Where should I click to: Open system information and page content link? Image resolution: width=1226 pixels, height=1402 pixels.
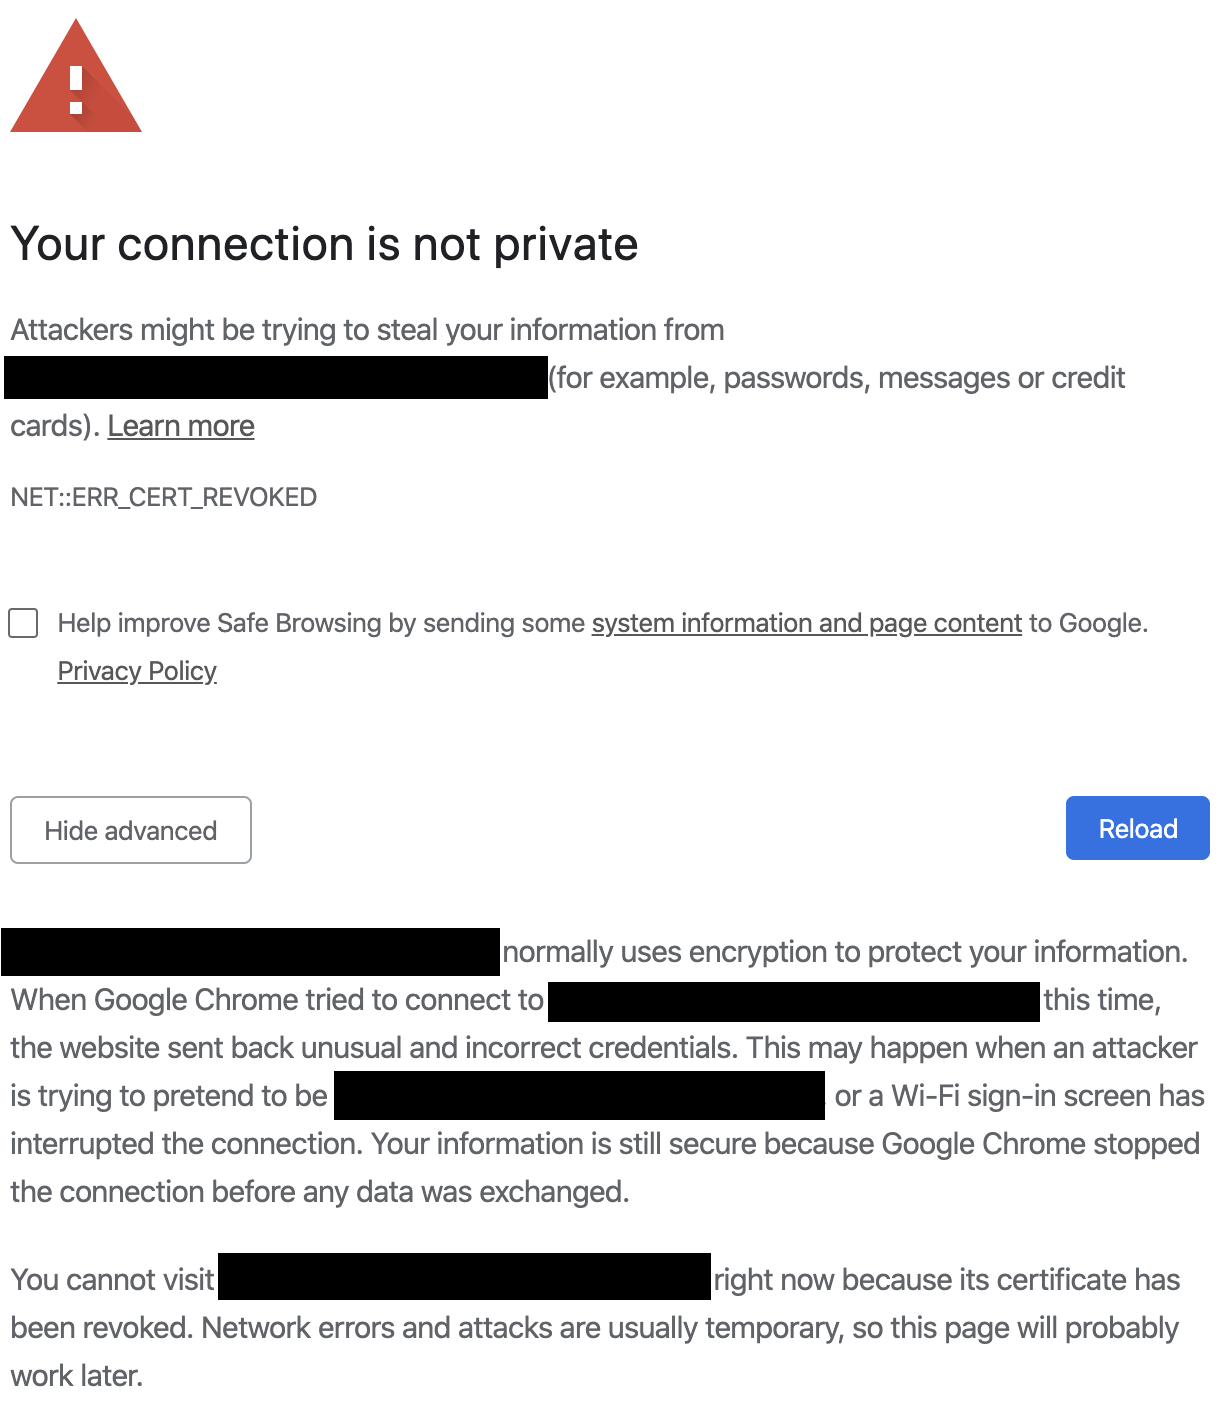pos(806,622)
